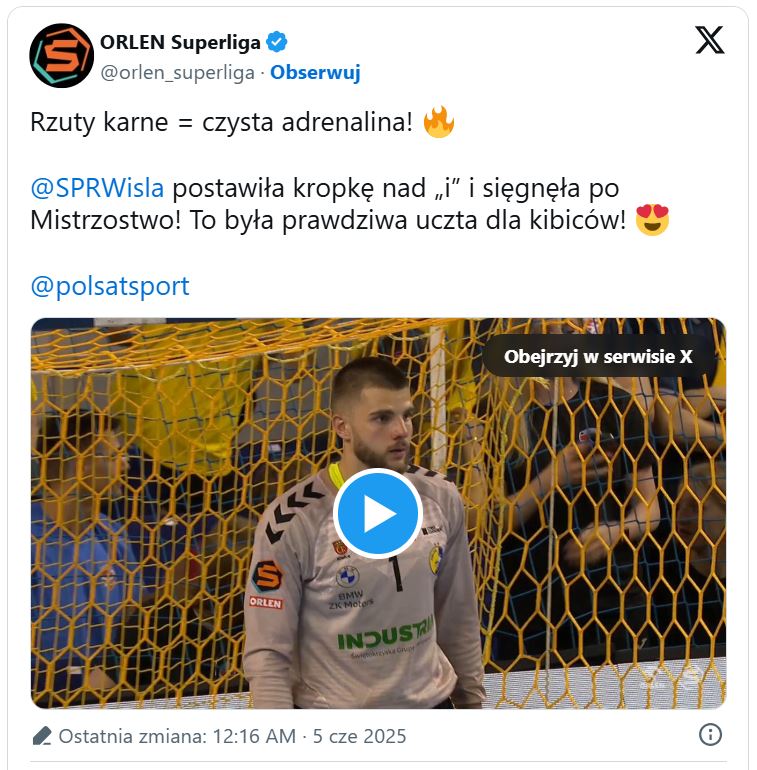
Task: Click the heart-eyes emoji
Action: click(652, 220)
